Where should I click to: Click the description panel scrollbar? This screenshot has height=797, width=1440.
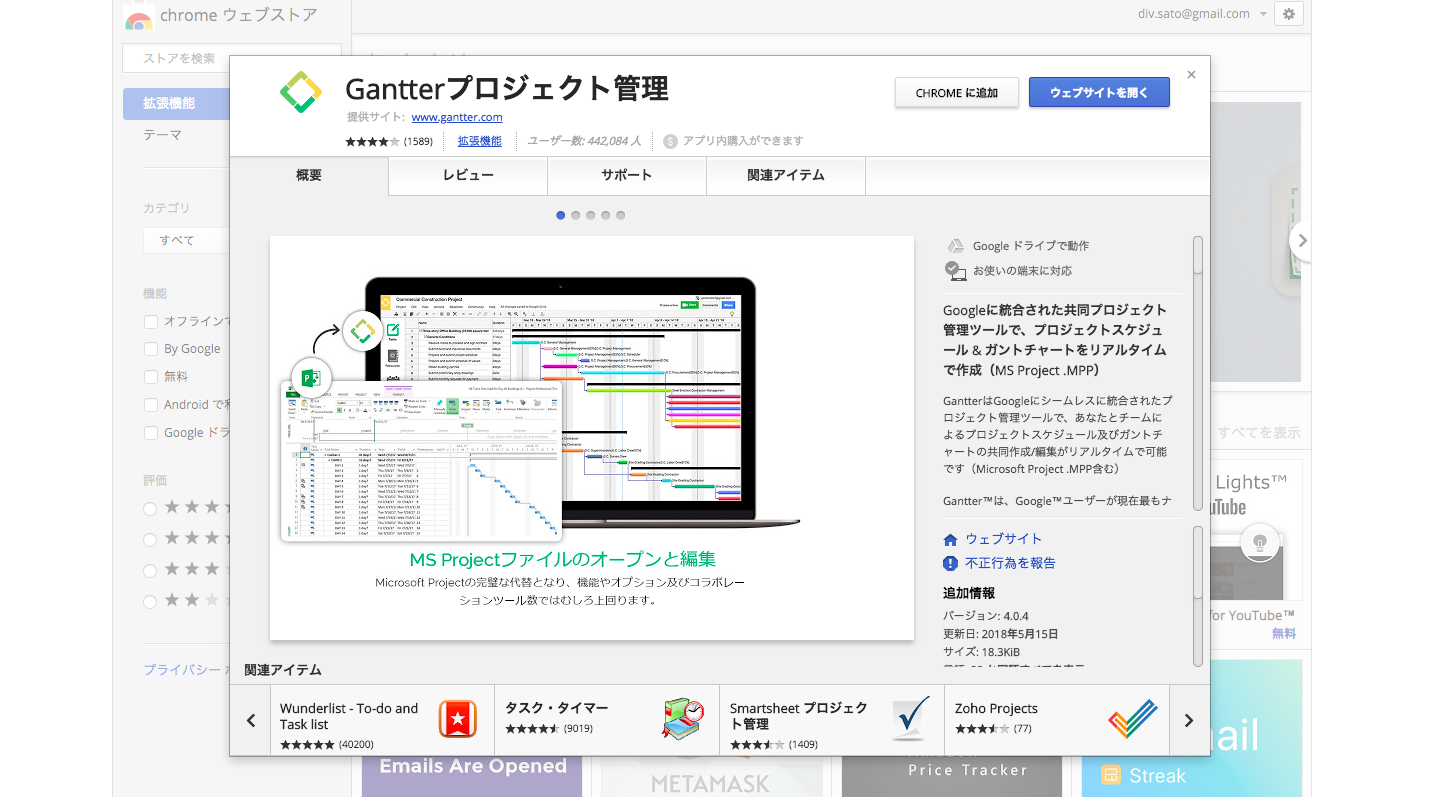1198,375
